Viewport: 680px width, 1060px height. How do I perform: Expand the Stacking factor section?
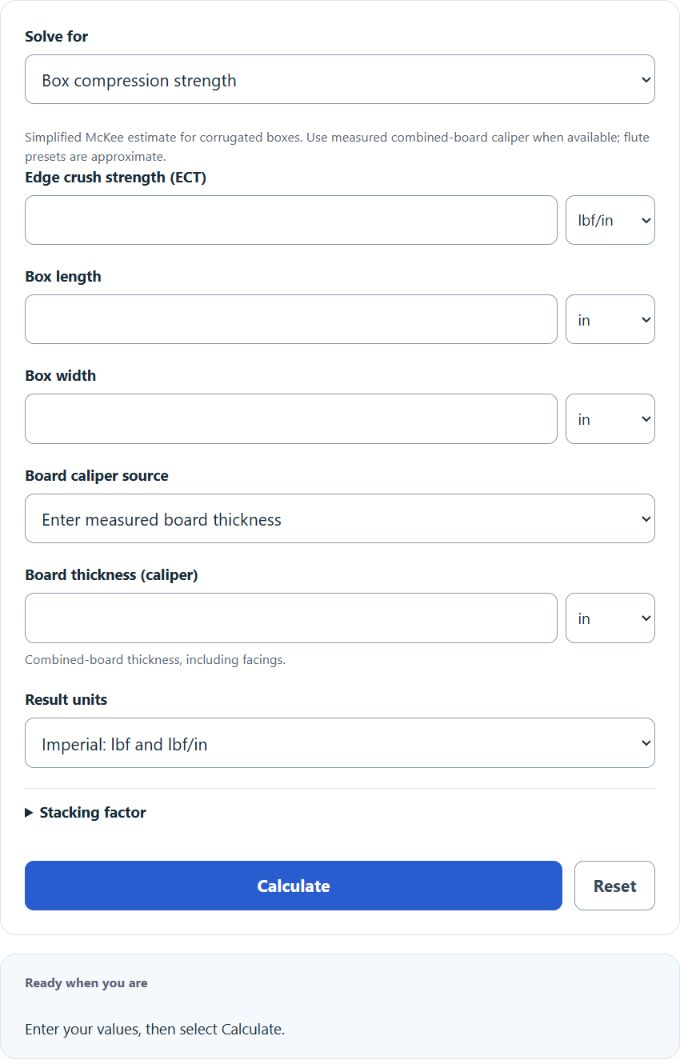click(x=86, y=813)
